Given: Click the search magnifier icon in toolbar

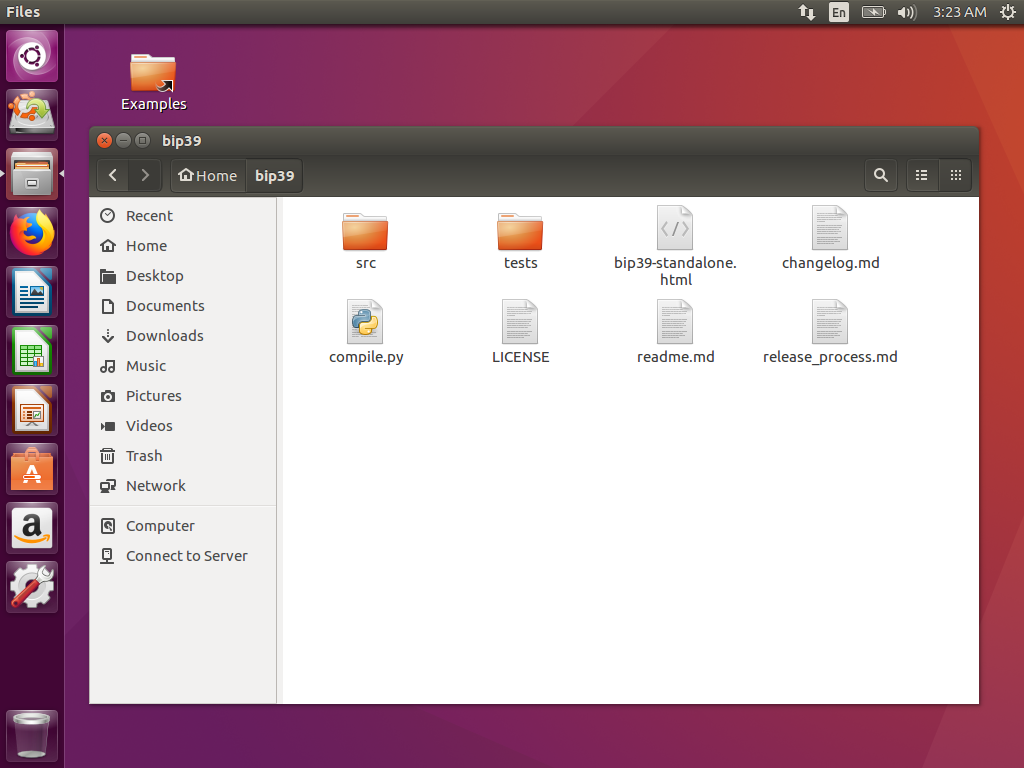Looking at the screenshot, I should click(880, 175).
